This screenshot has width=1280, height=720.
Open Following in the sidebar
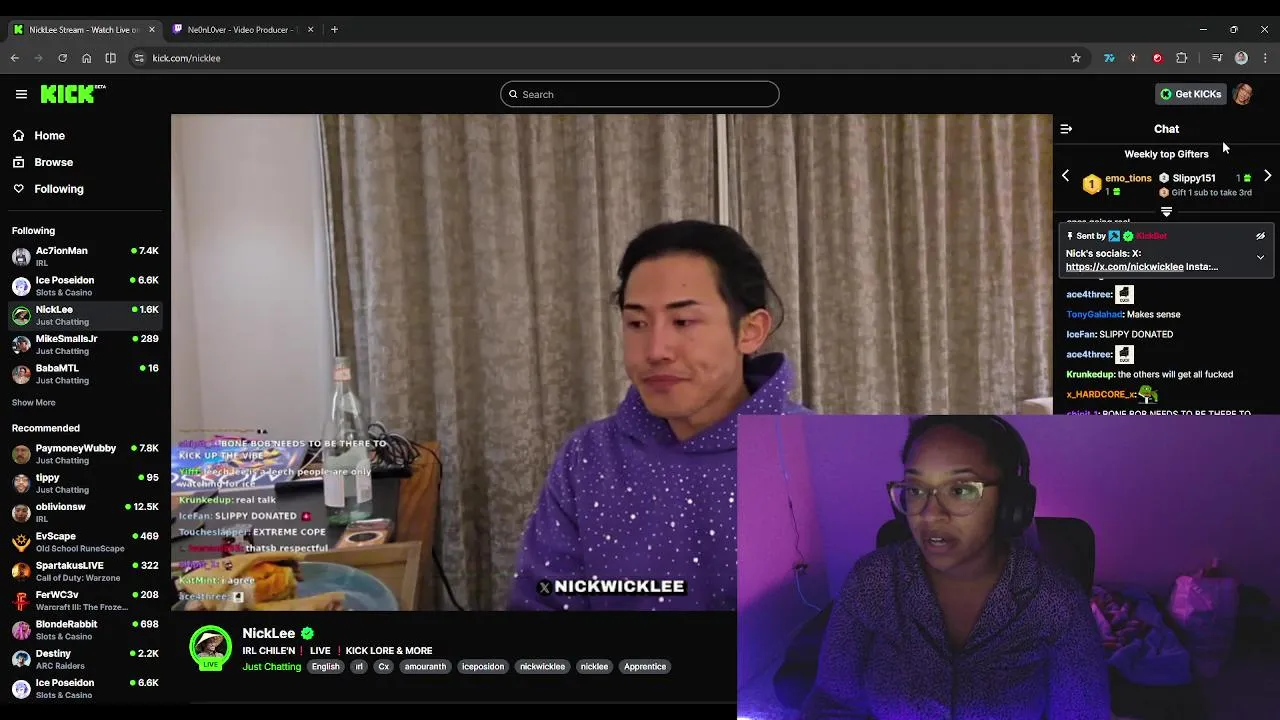coord(58,189)
